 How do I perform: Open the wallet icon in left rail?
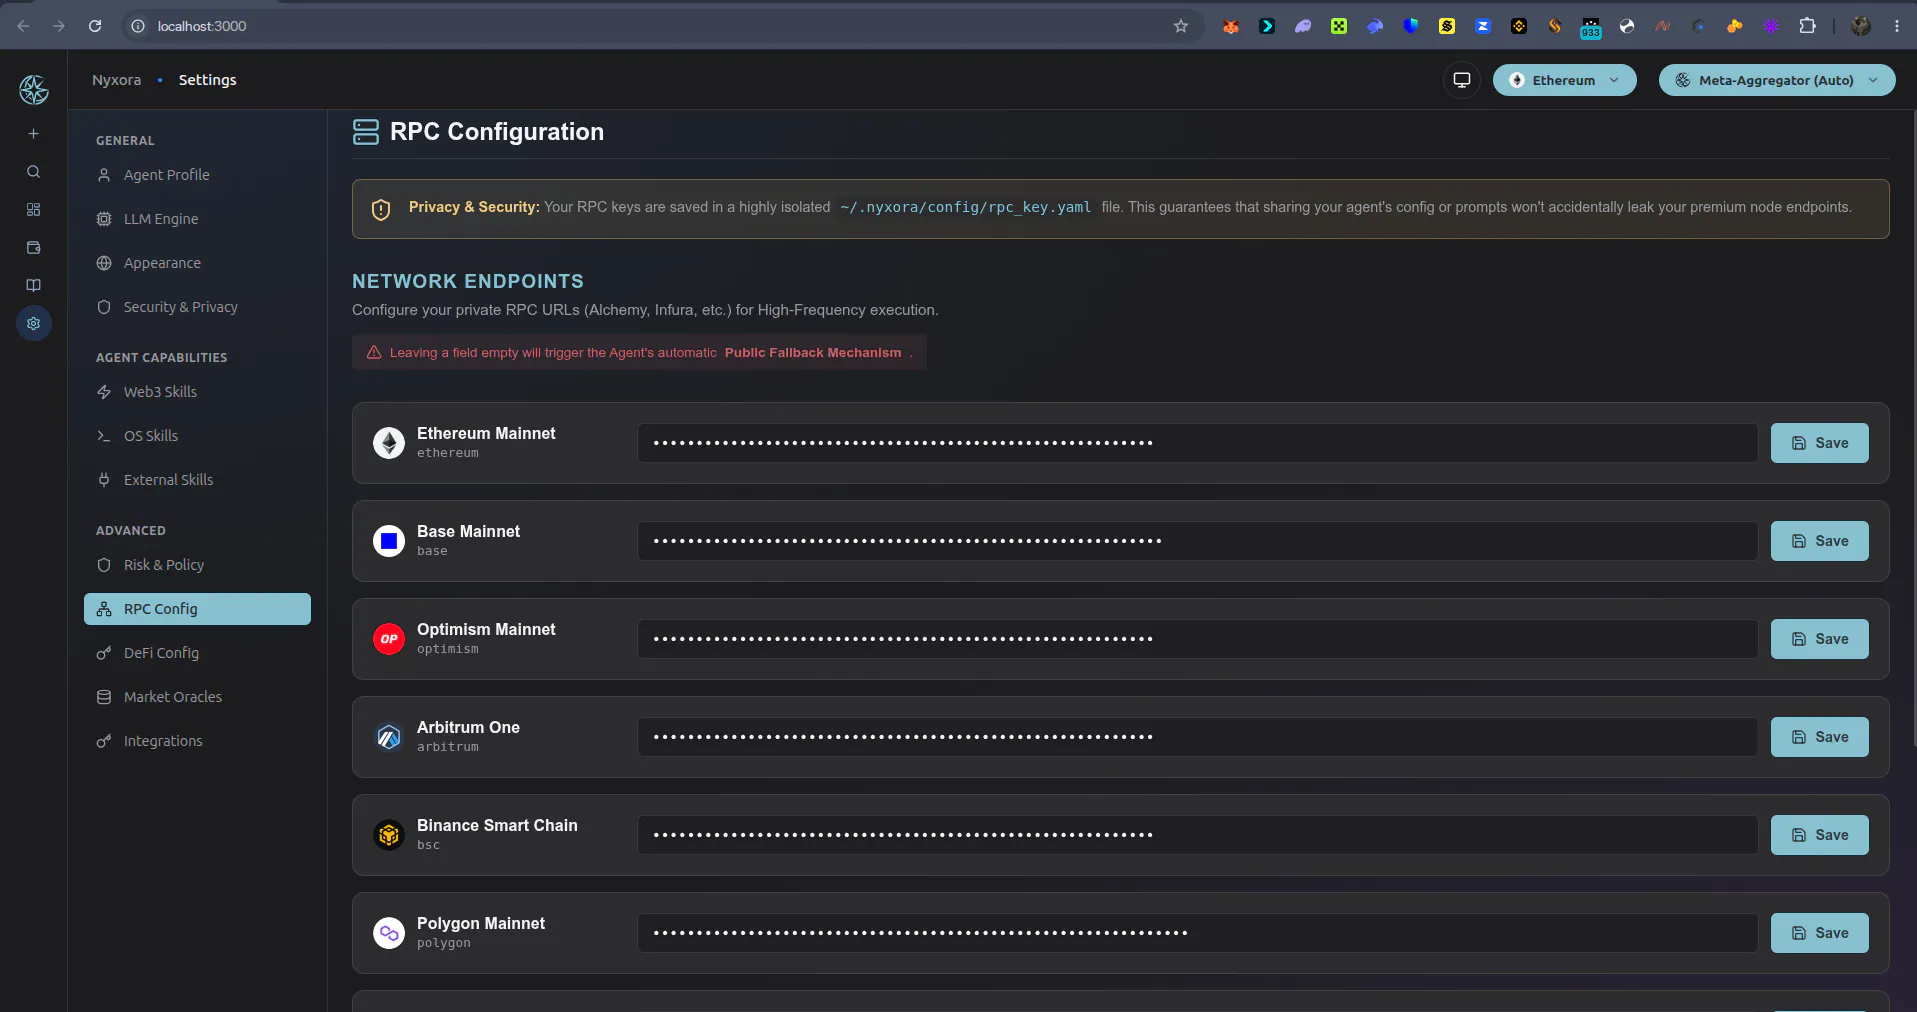(33, 247)
